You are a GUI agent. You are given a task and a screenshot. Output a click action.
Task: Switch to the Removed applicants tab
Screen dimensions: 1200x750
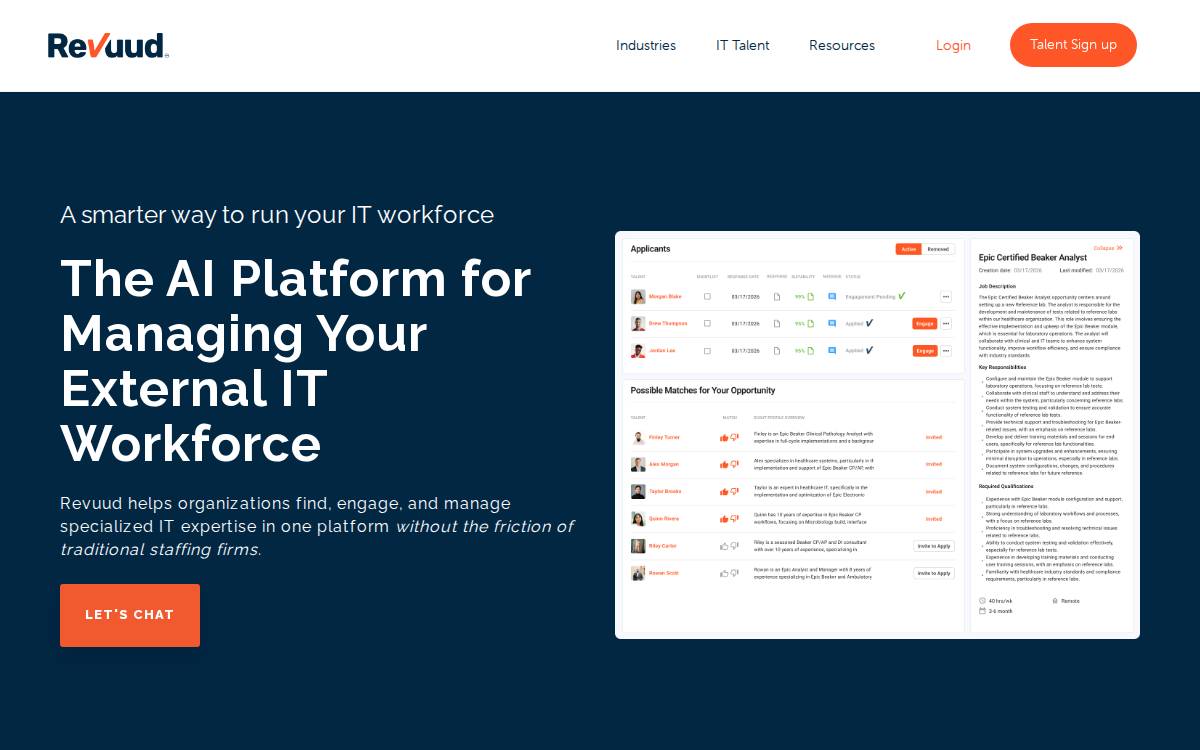click(938, 249)
